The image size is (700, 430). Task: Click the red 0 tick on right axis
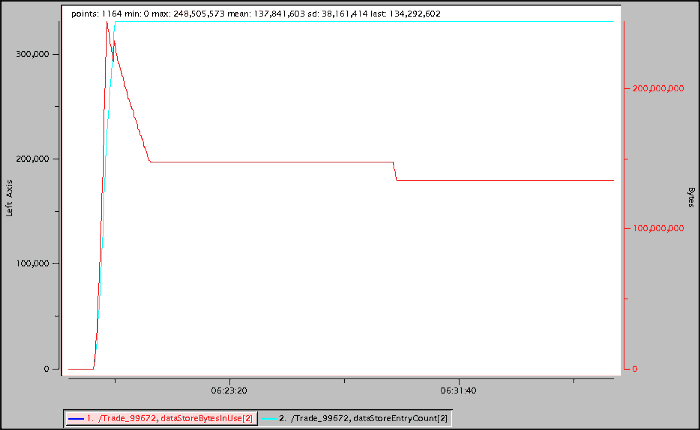tap(634, 369)
